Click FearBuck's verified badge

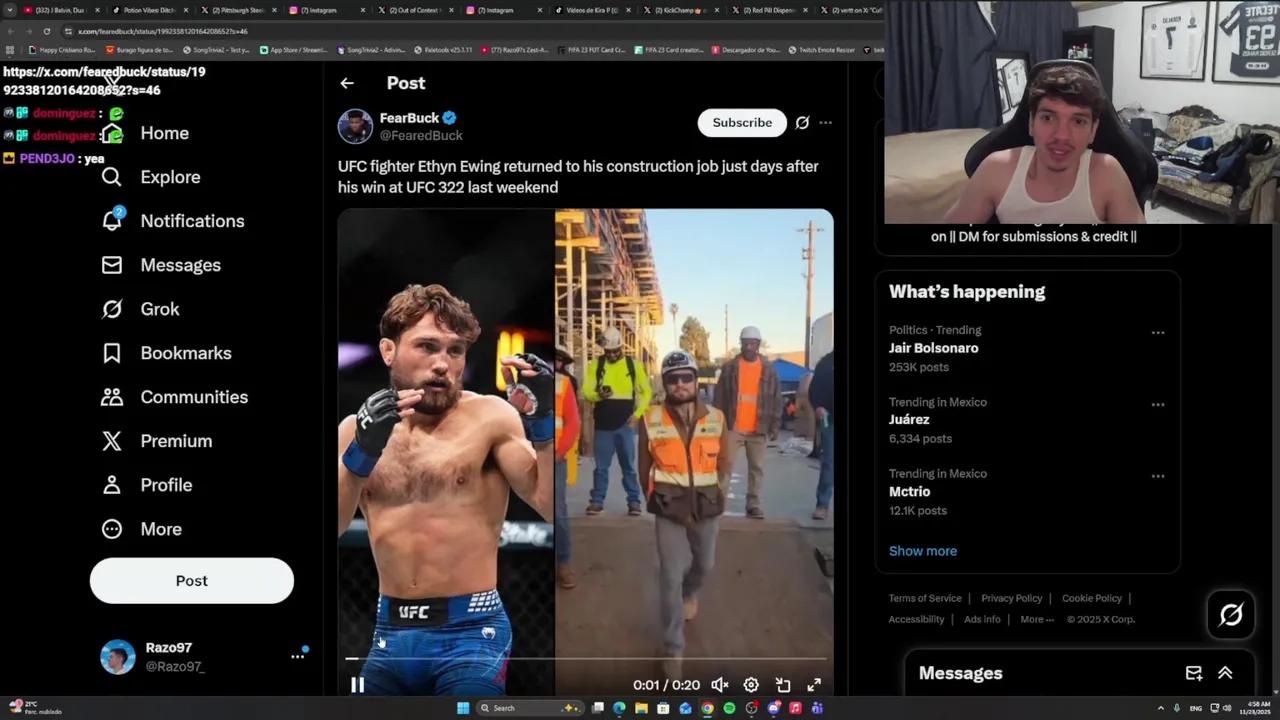(450, 118)
